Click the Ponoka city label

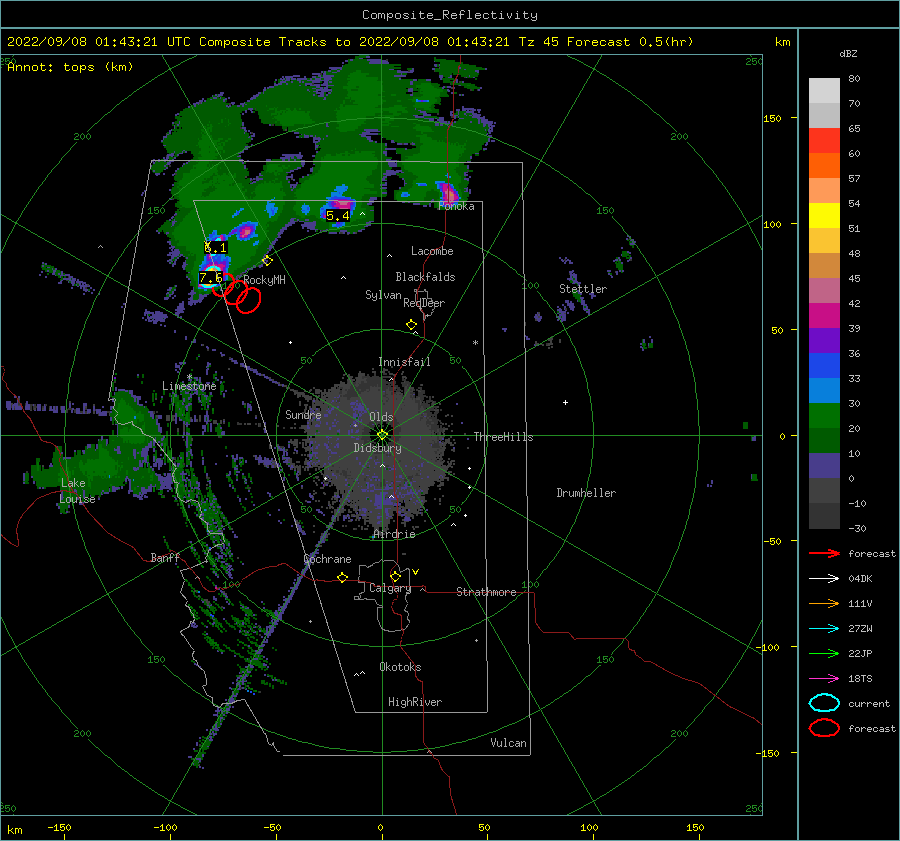coord(456,206)
